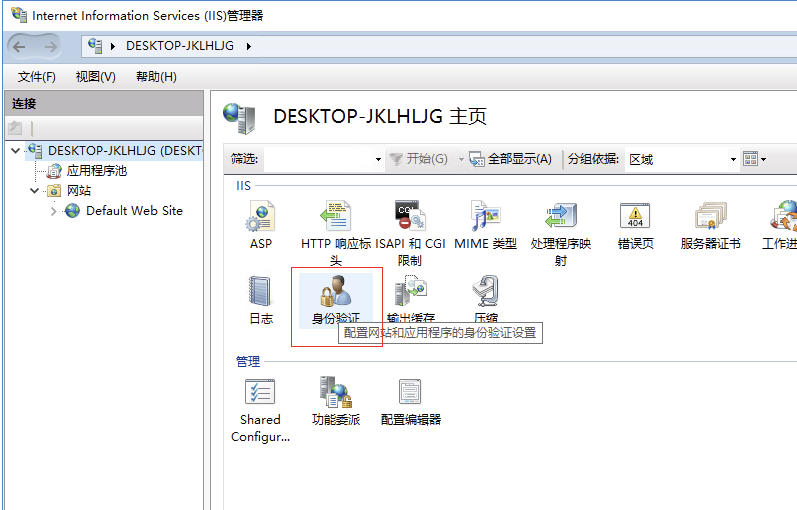Open the view mode dropdown icon
Viewport: 797px width, 510px height.
tap(754, 159)
